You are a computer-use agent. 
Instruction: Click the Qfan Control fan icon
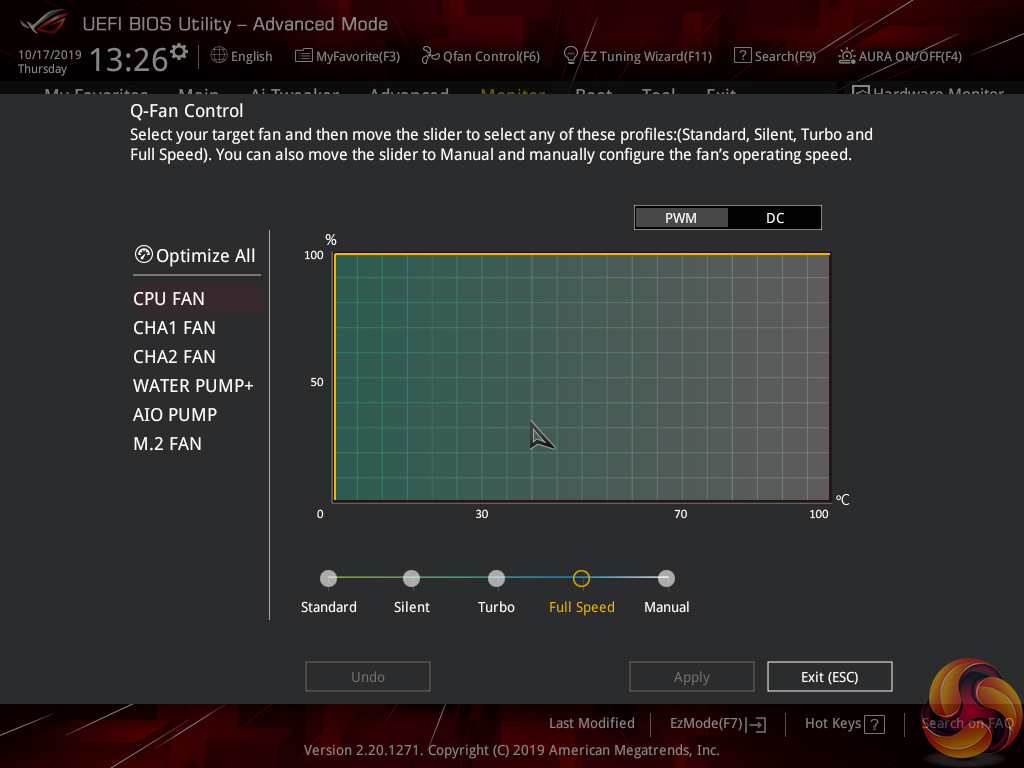coord(430,56)
